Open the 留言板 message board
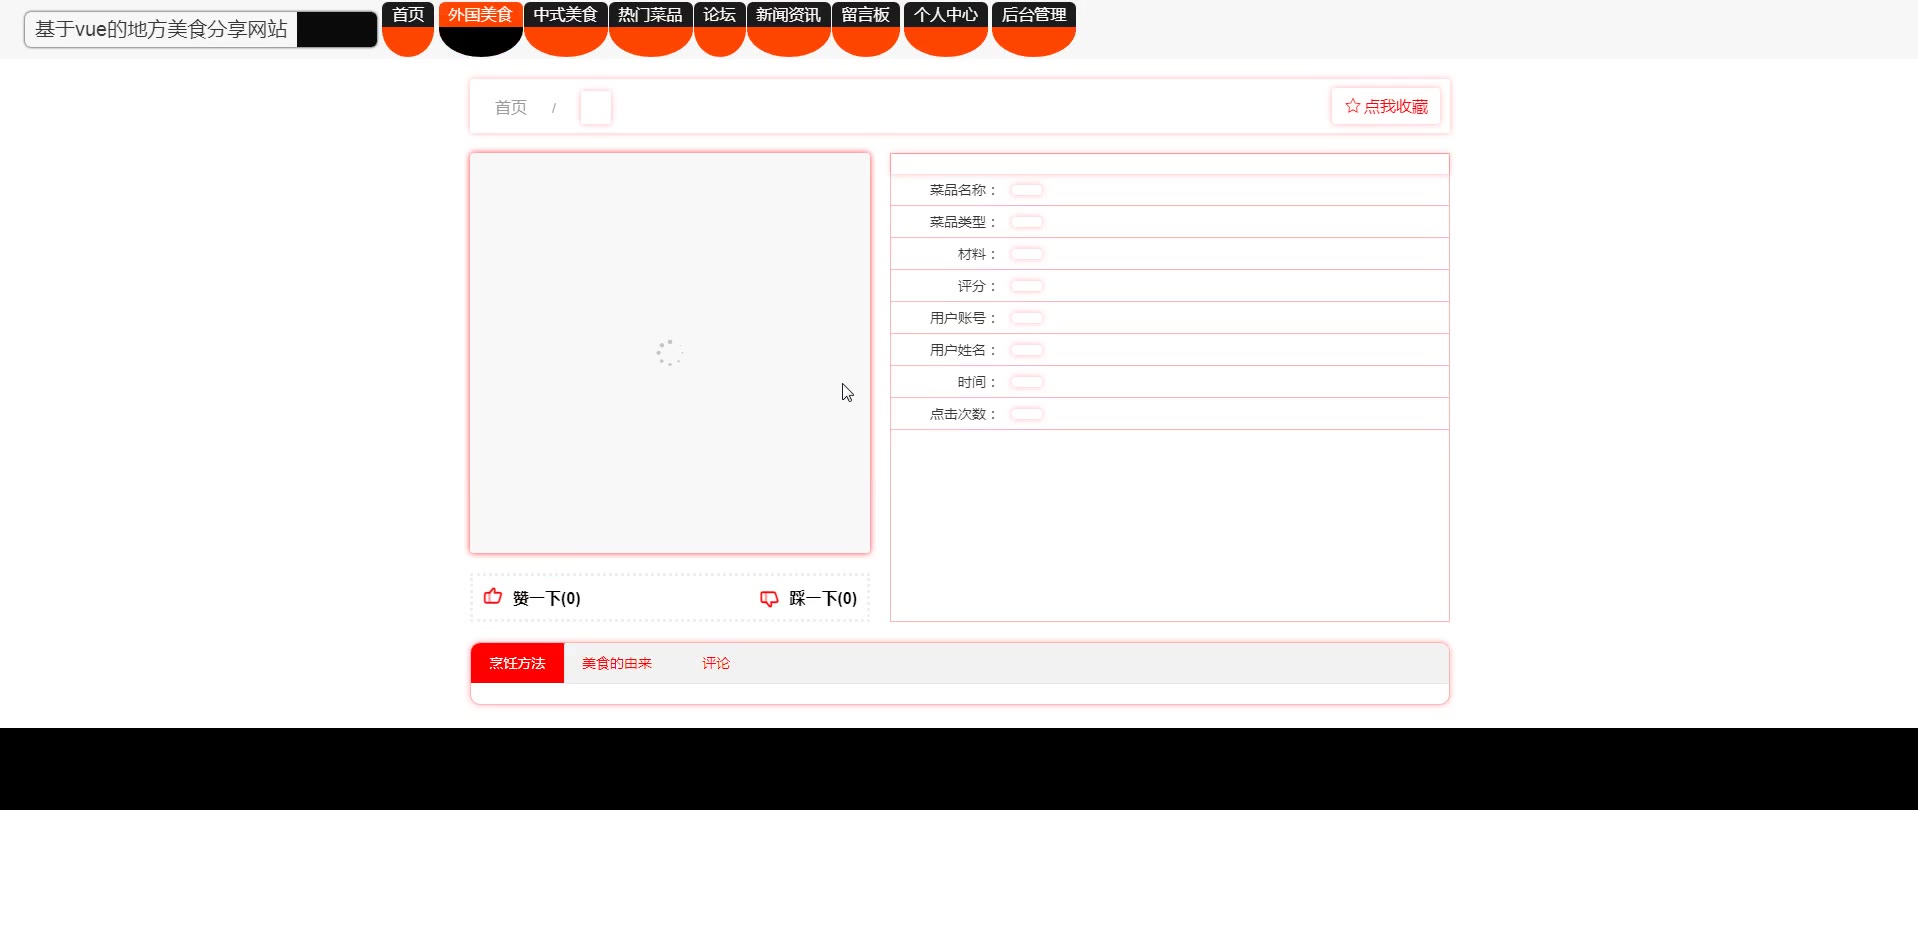 pos(866,28)
